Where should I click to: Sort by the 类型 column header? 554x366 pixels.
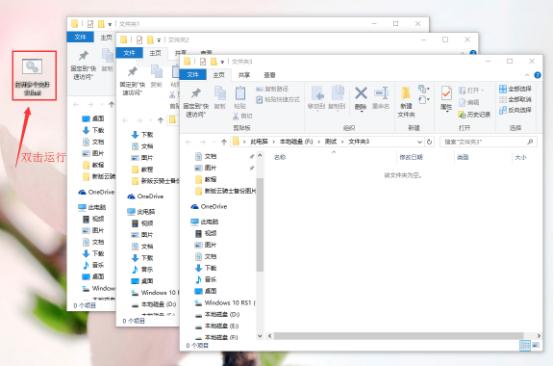tap(462, 157)
